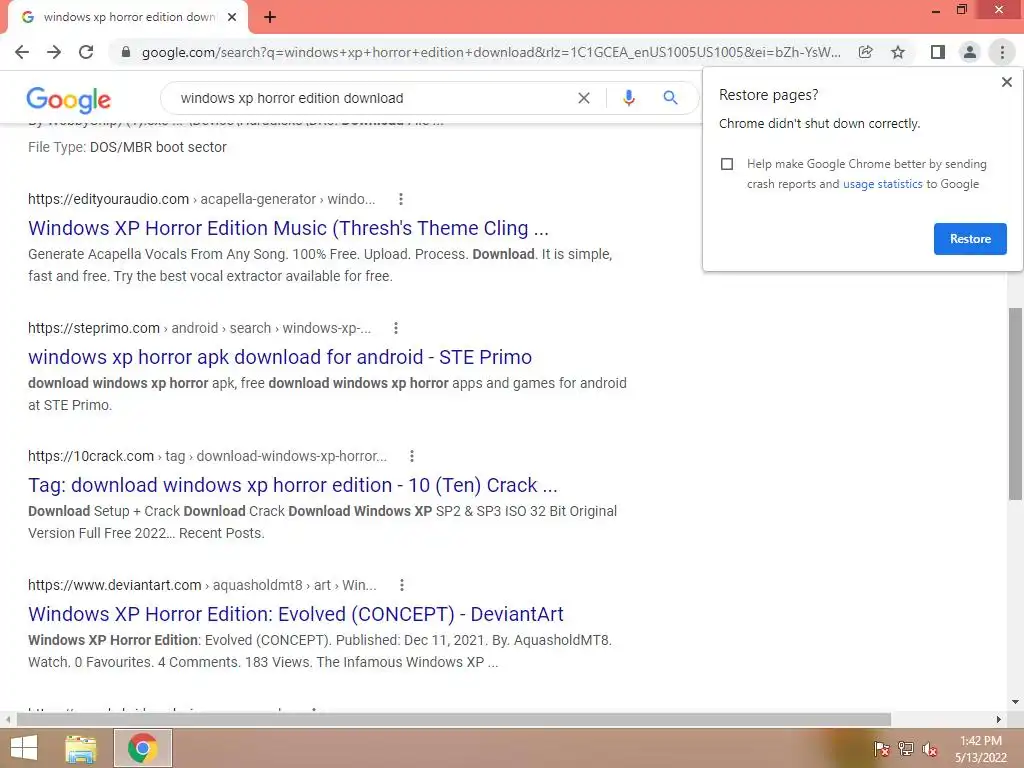The width and height of the screenshot is (1024, 768).
Task: Select the windows xp horror edition tab
Action: point(129,17)
